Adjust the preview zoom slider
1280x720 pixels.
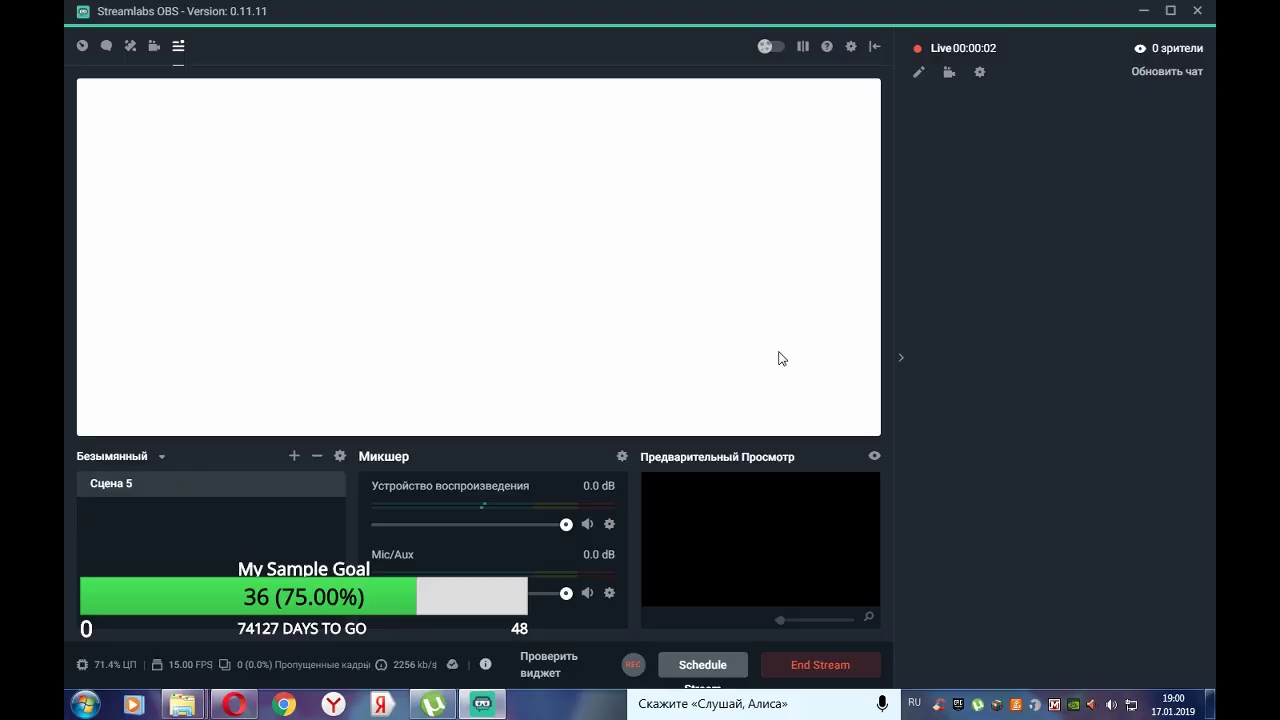point(814,620)
